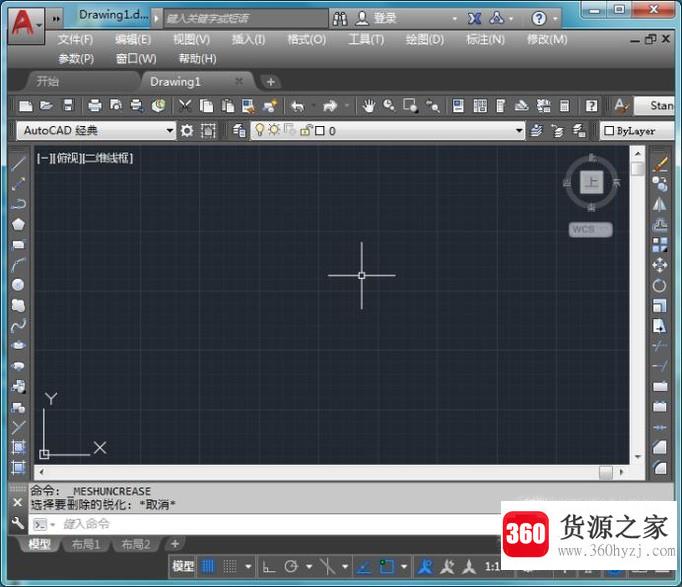Open the 视图(V) menu
This screenshot has height=587, width=682.
pyautogui.click(x=192, y=40)
